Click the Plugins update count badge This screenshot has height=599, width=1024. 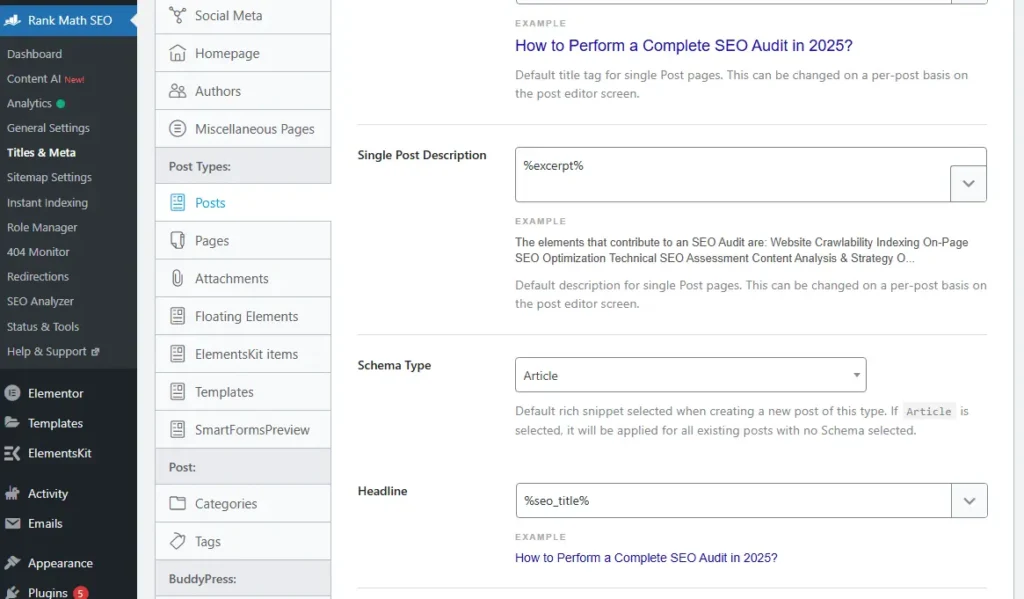(80, 593)
